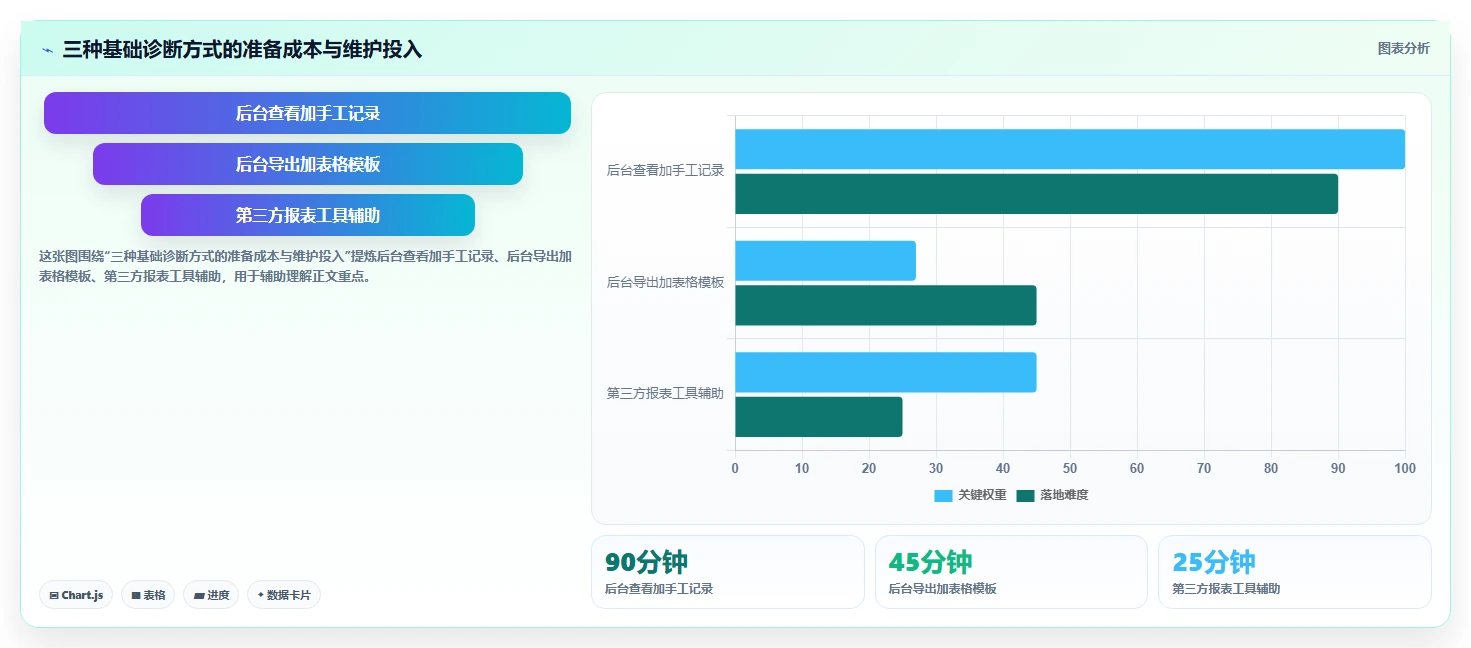
Task: Select the 第三方报表工具辅助 gradient pill
Action: click(308, 215)
